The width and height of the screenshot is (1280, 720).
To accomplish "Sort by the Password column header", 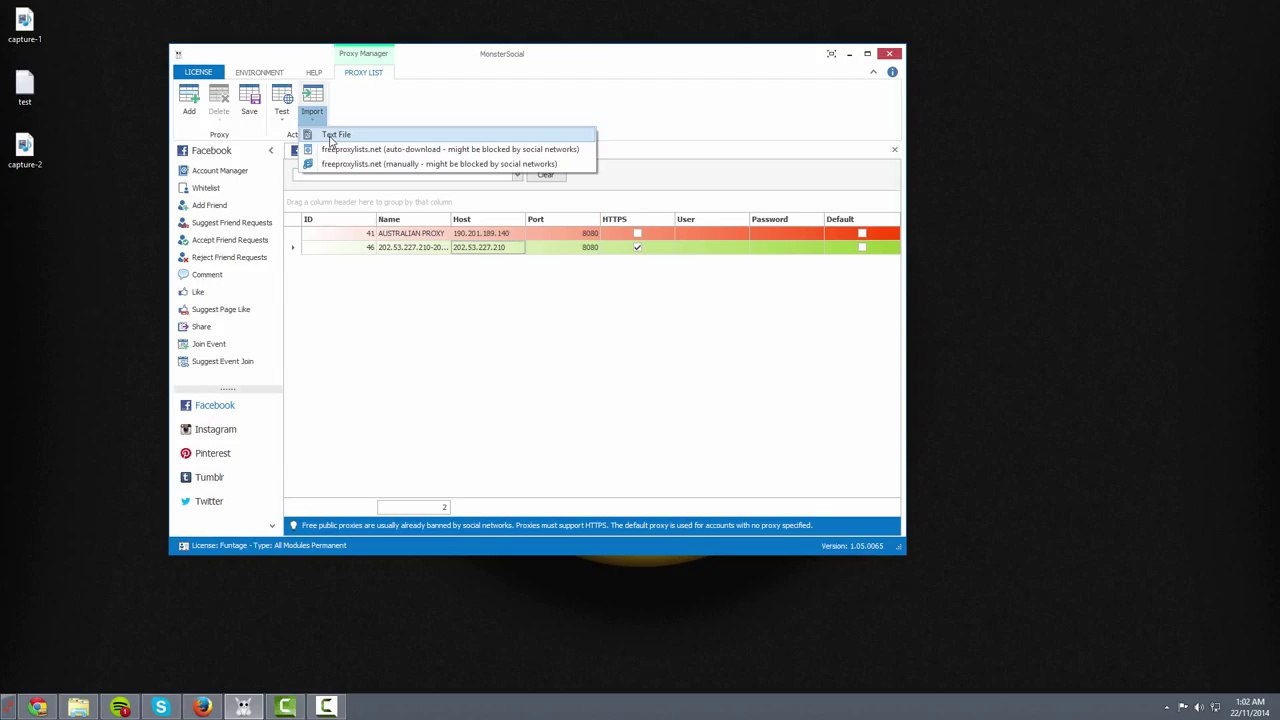I will click(785, 219).
